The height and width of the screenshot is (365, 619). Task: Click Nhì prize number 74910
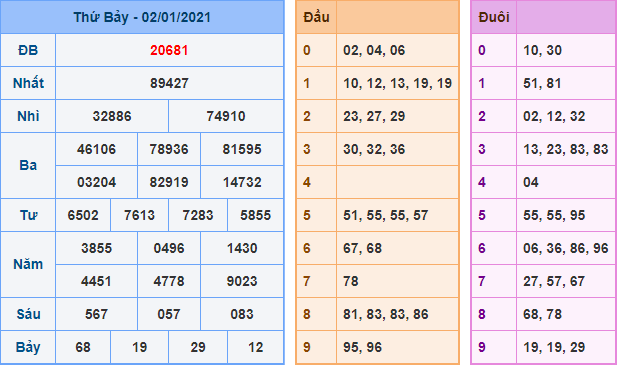point(226,116)
